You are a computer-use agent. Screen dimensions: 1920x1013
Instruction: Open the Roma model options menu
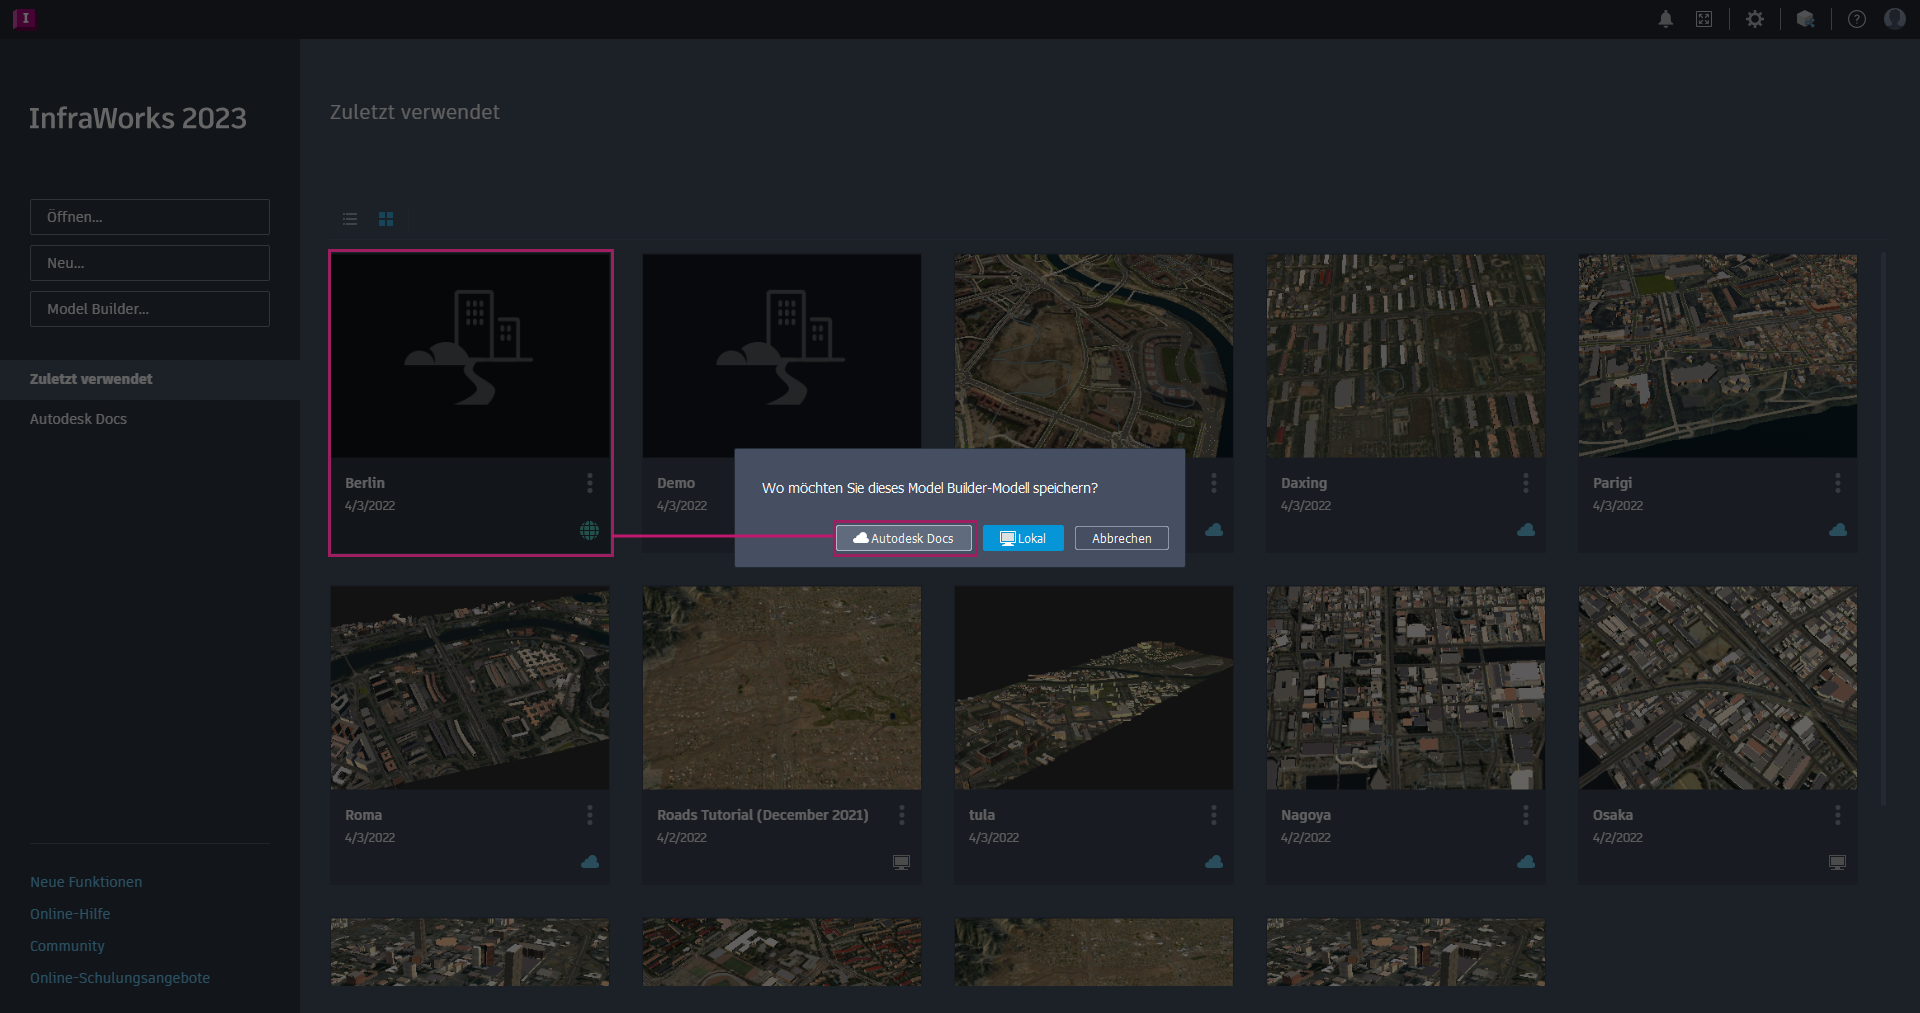[590, 815]
